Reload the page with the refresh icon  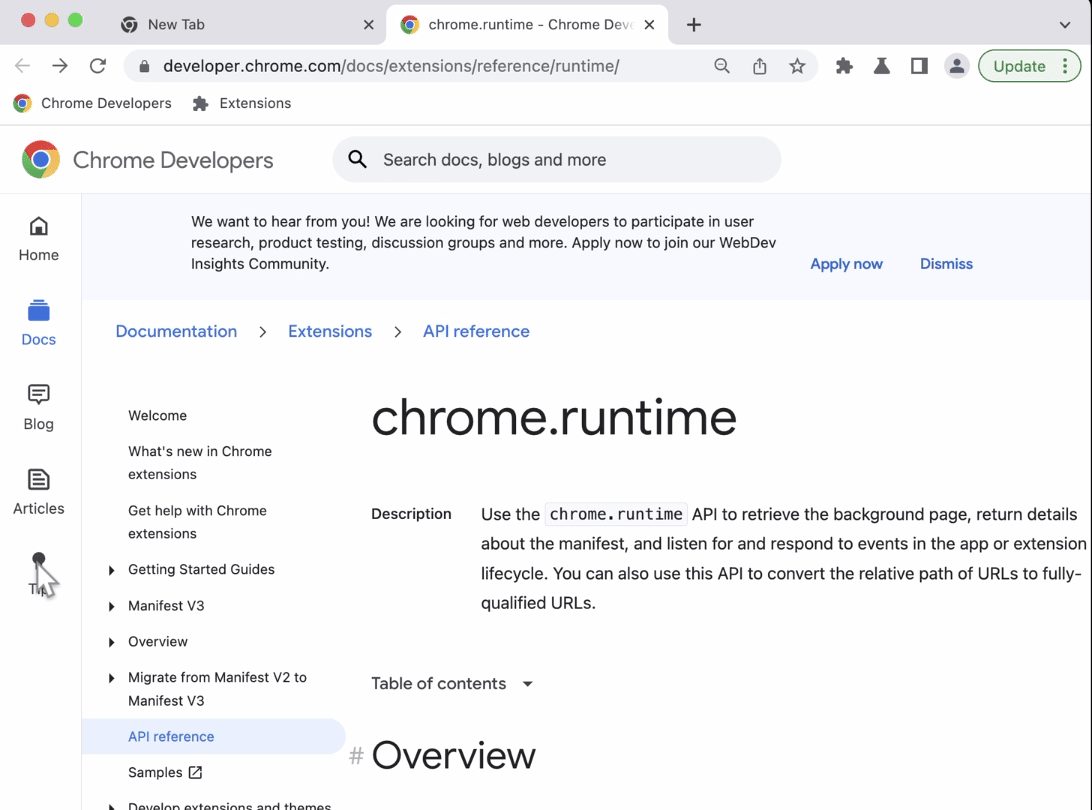tap(98, 66)
